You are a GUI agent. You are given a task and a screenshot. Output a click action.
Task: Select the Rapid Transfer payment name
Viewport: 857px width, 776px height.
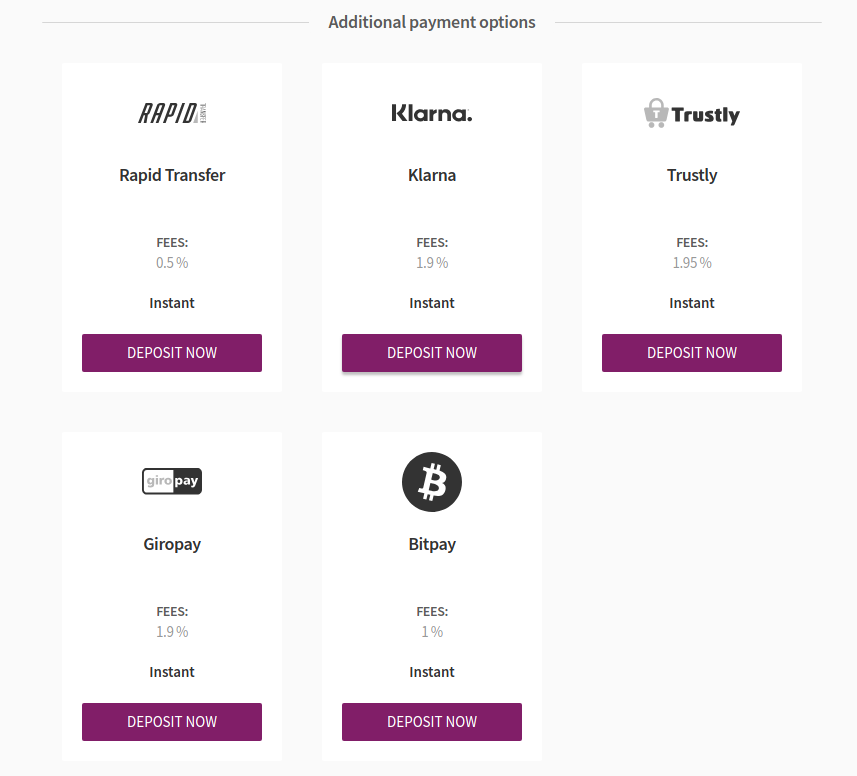[x=171, y=175]
